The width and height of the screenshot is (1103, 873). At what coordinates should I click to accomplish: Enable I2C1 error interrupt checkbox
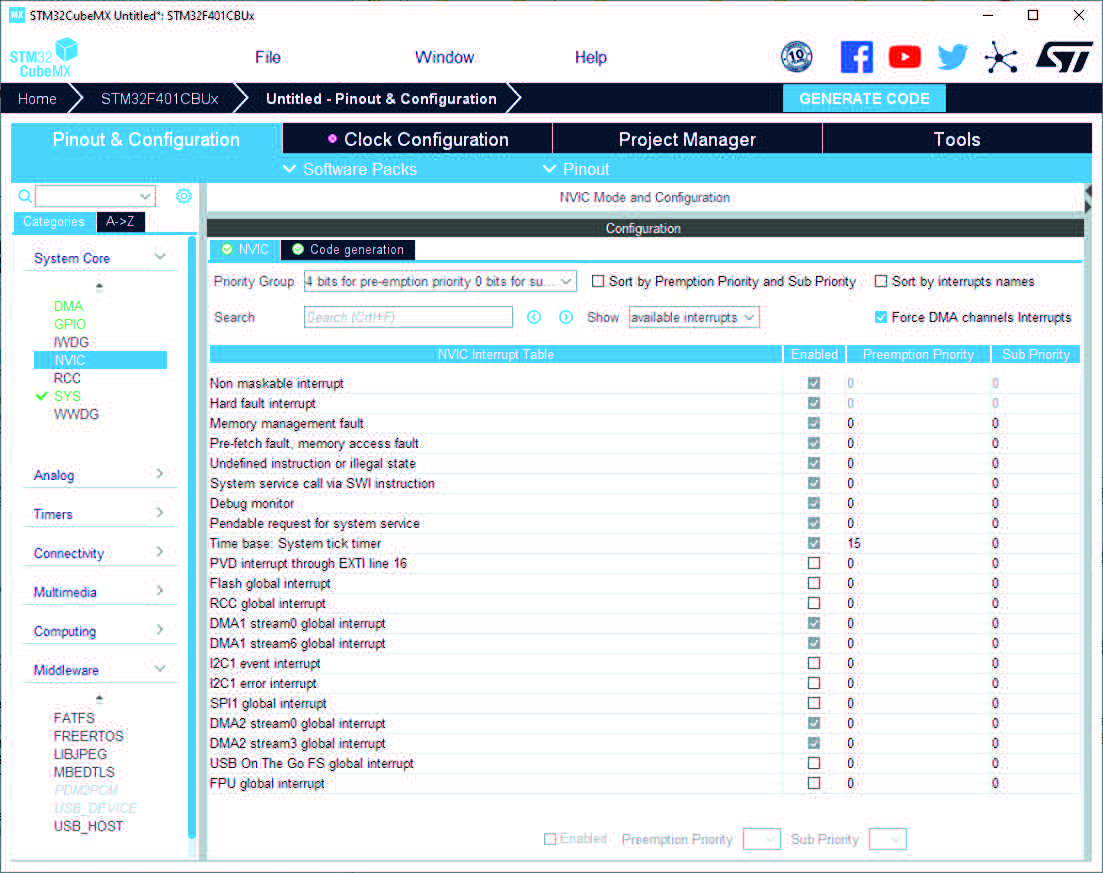(814, 683)
